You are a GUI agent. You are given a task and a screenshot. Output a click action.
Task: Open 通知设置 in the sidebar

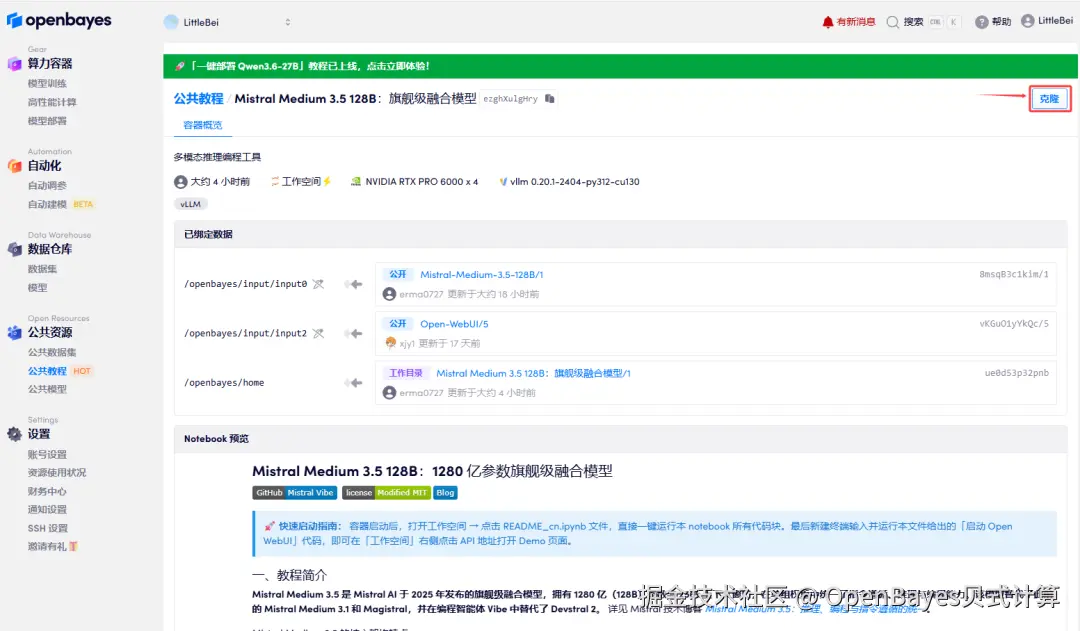[47, 510]
